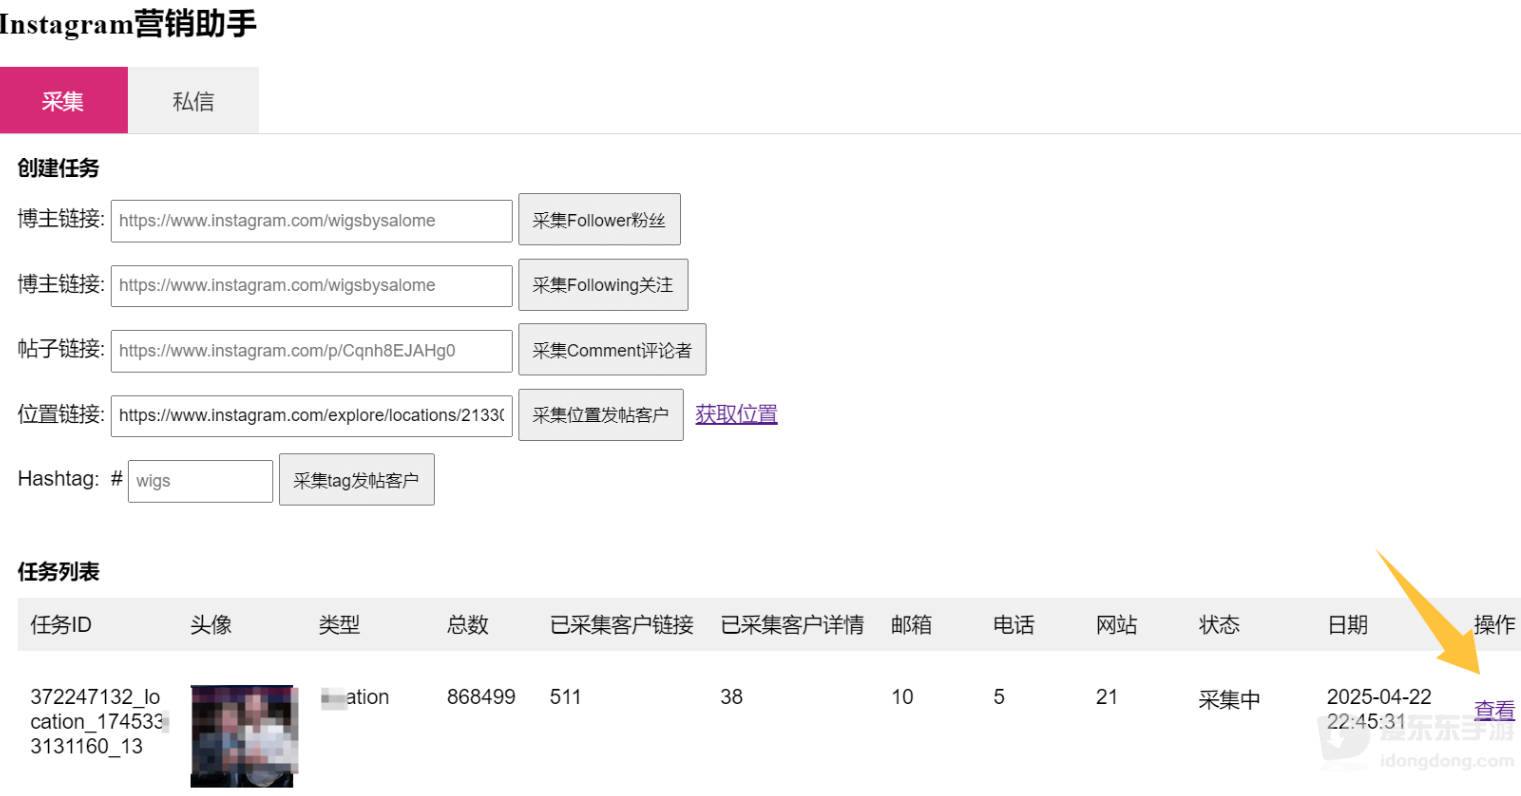The width and height of the screenshot is (1521, 796).
Task: Focus the 帖子链接 input field
Action: 311,351
